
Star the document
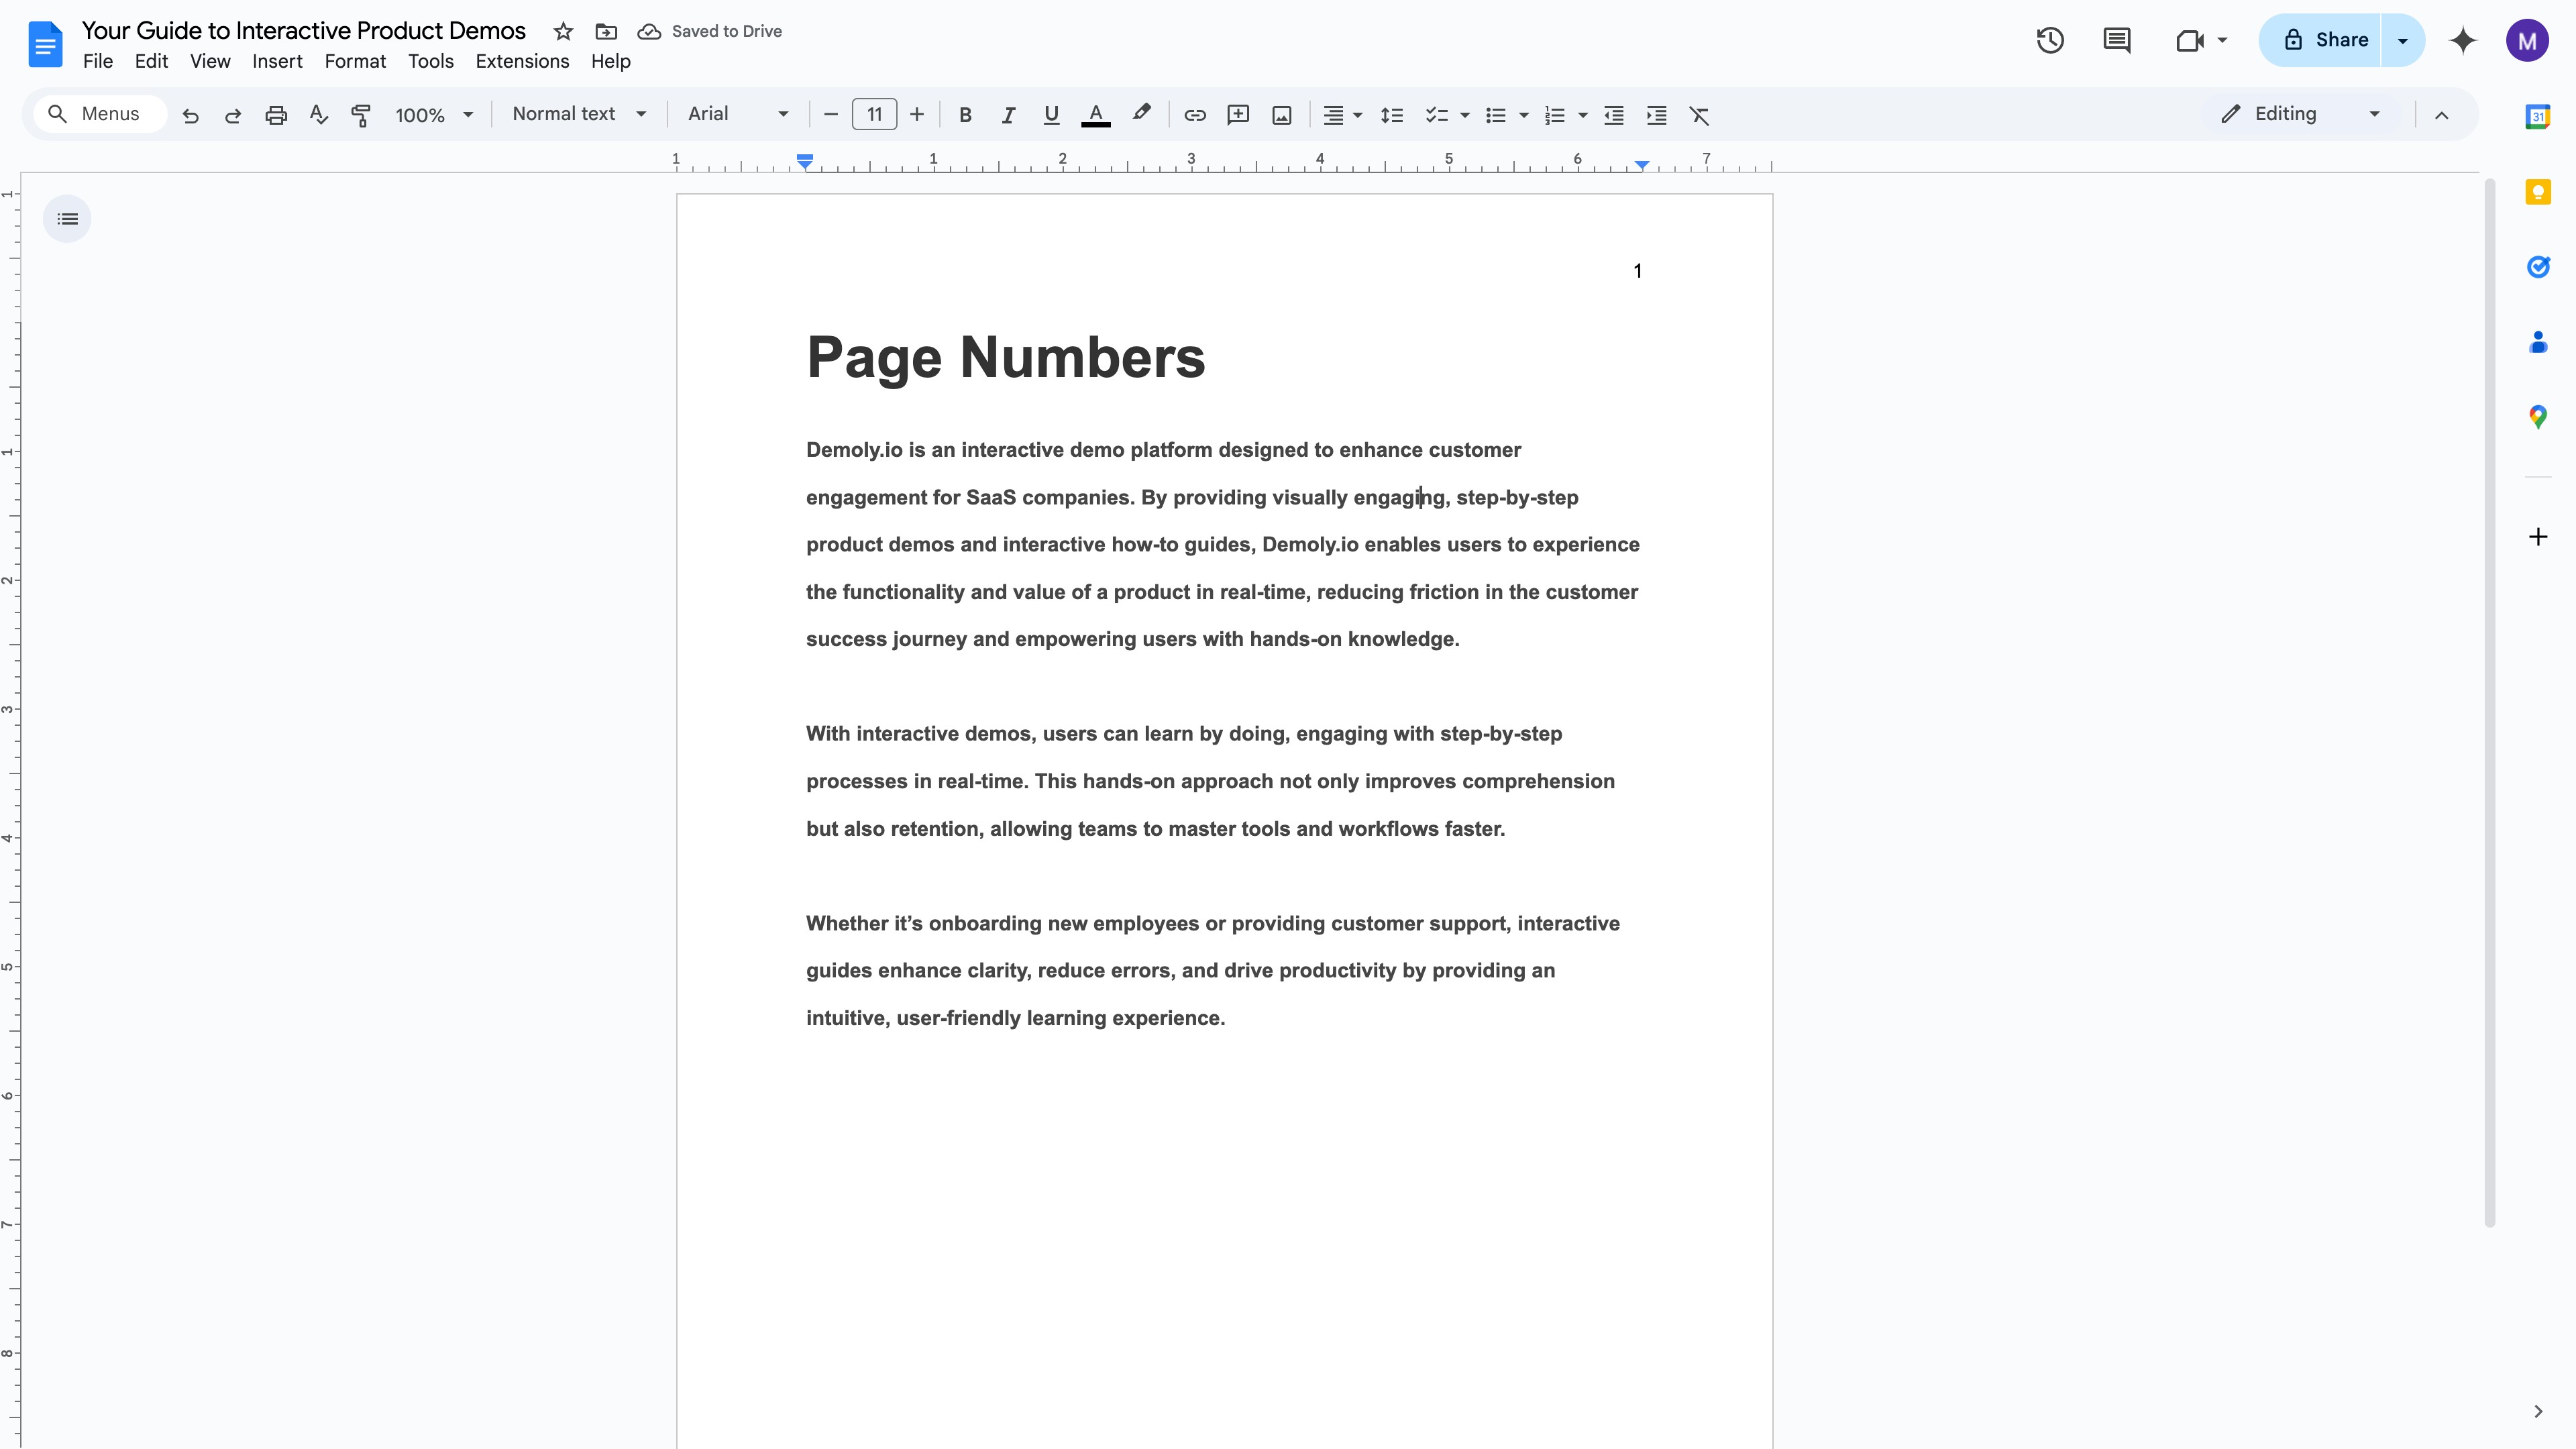pyautogui.click(x=563, y=31)
